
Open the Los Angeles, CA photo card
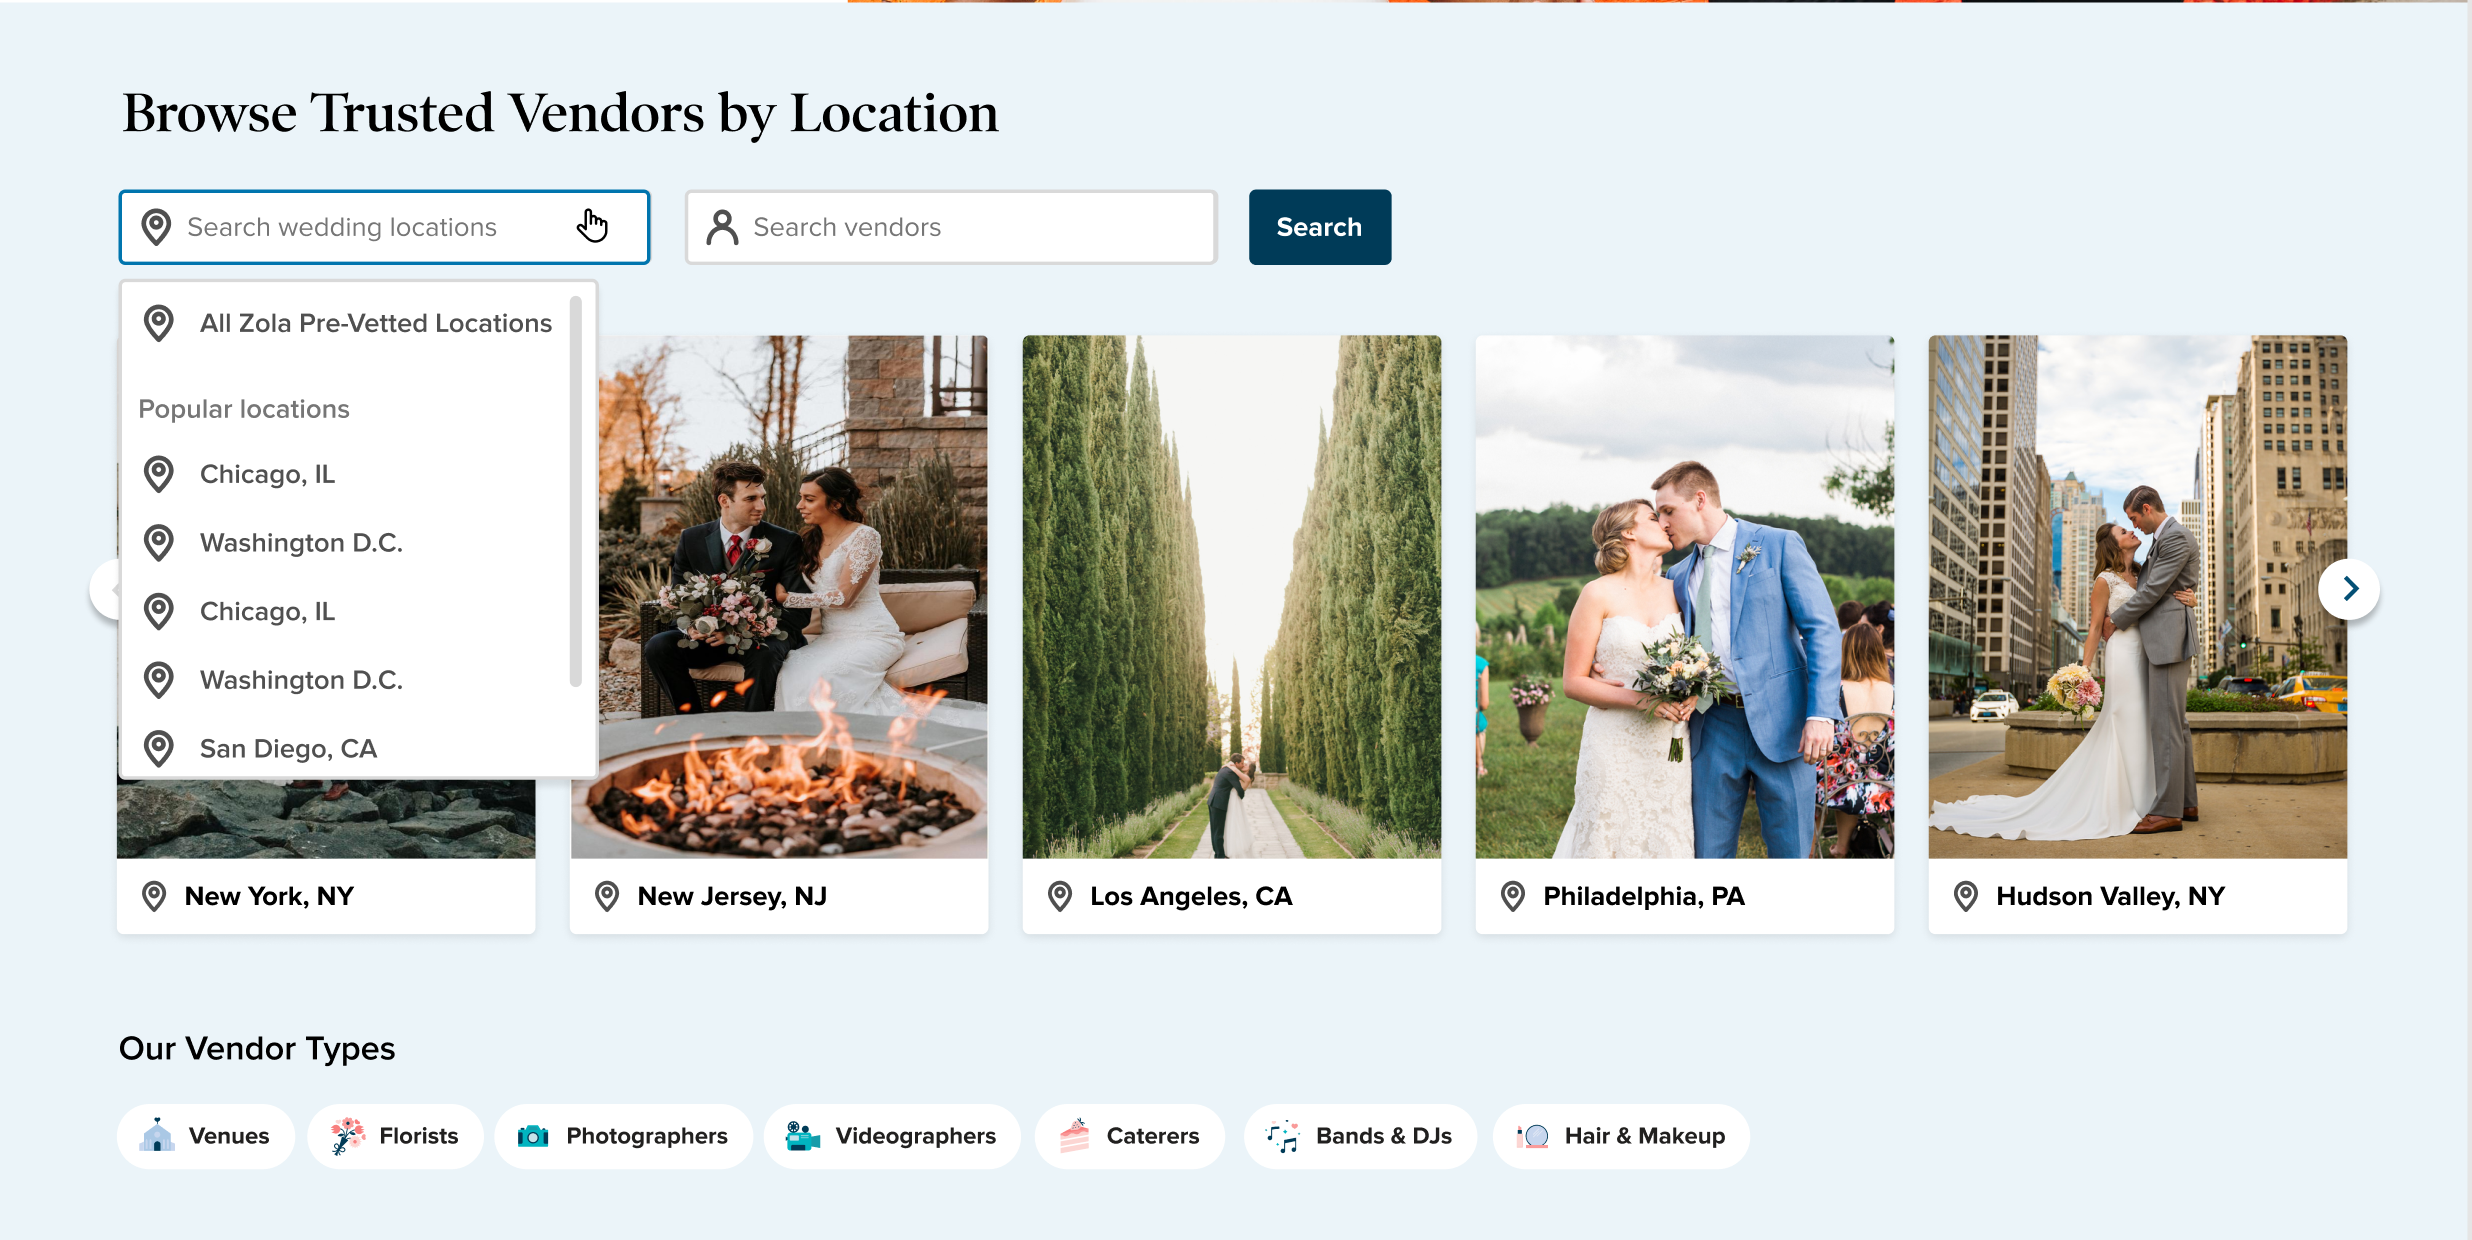coord(1231,597)
